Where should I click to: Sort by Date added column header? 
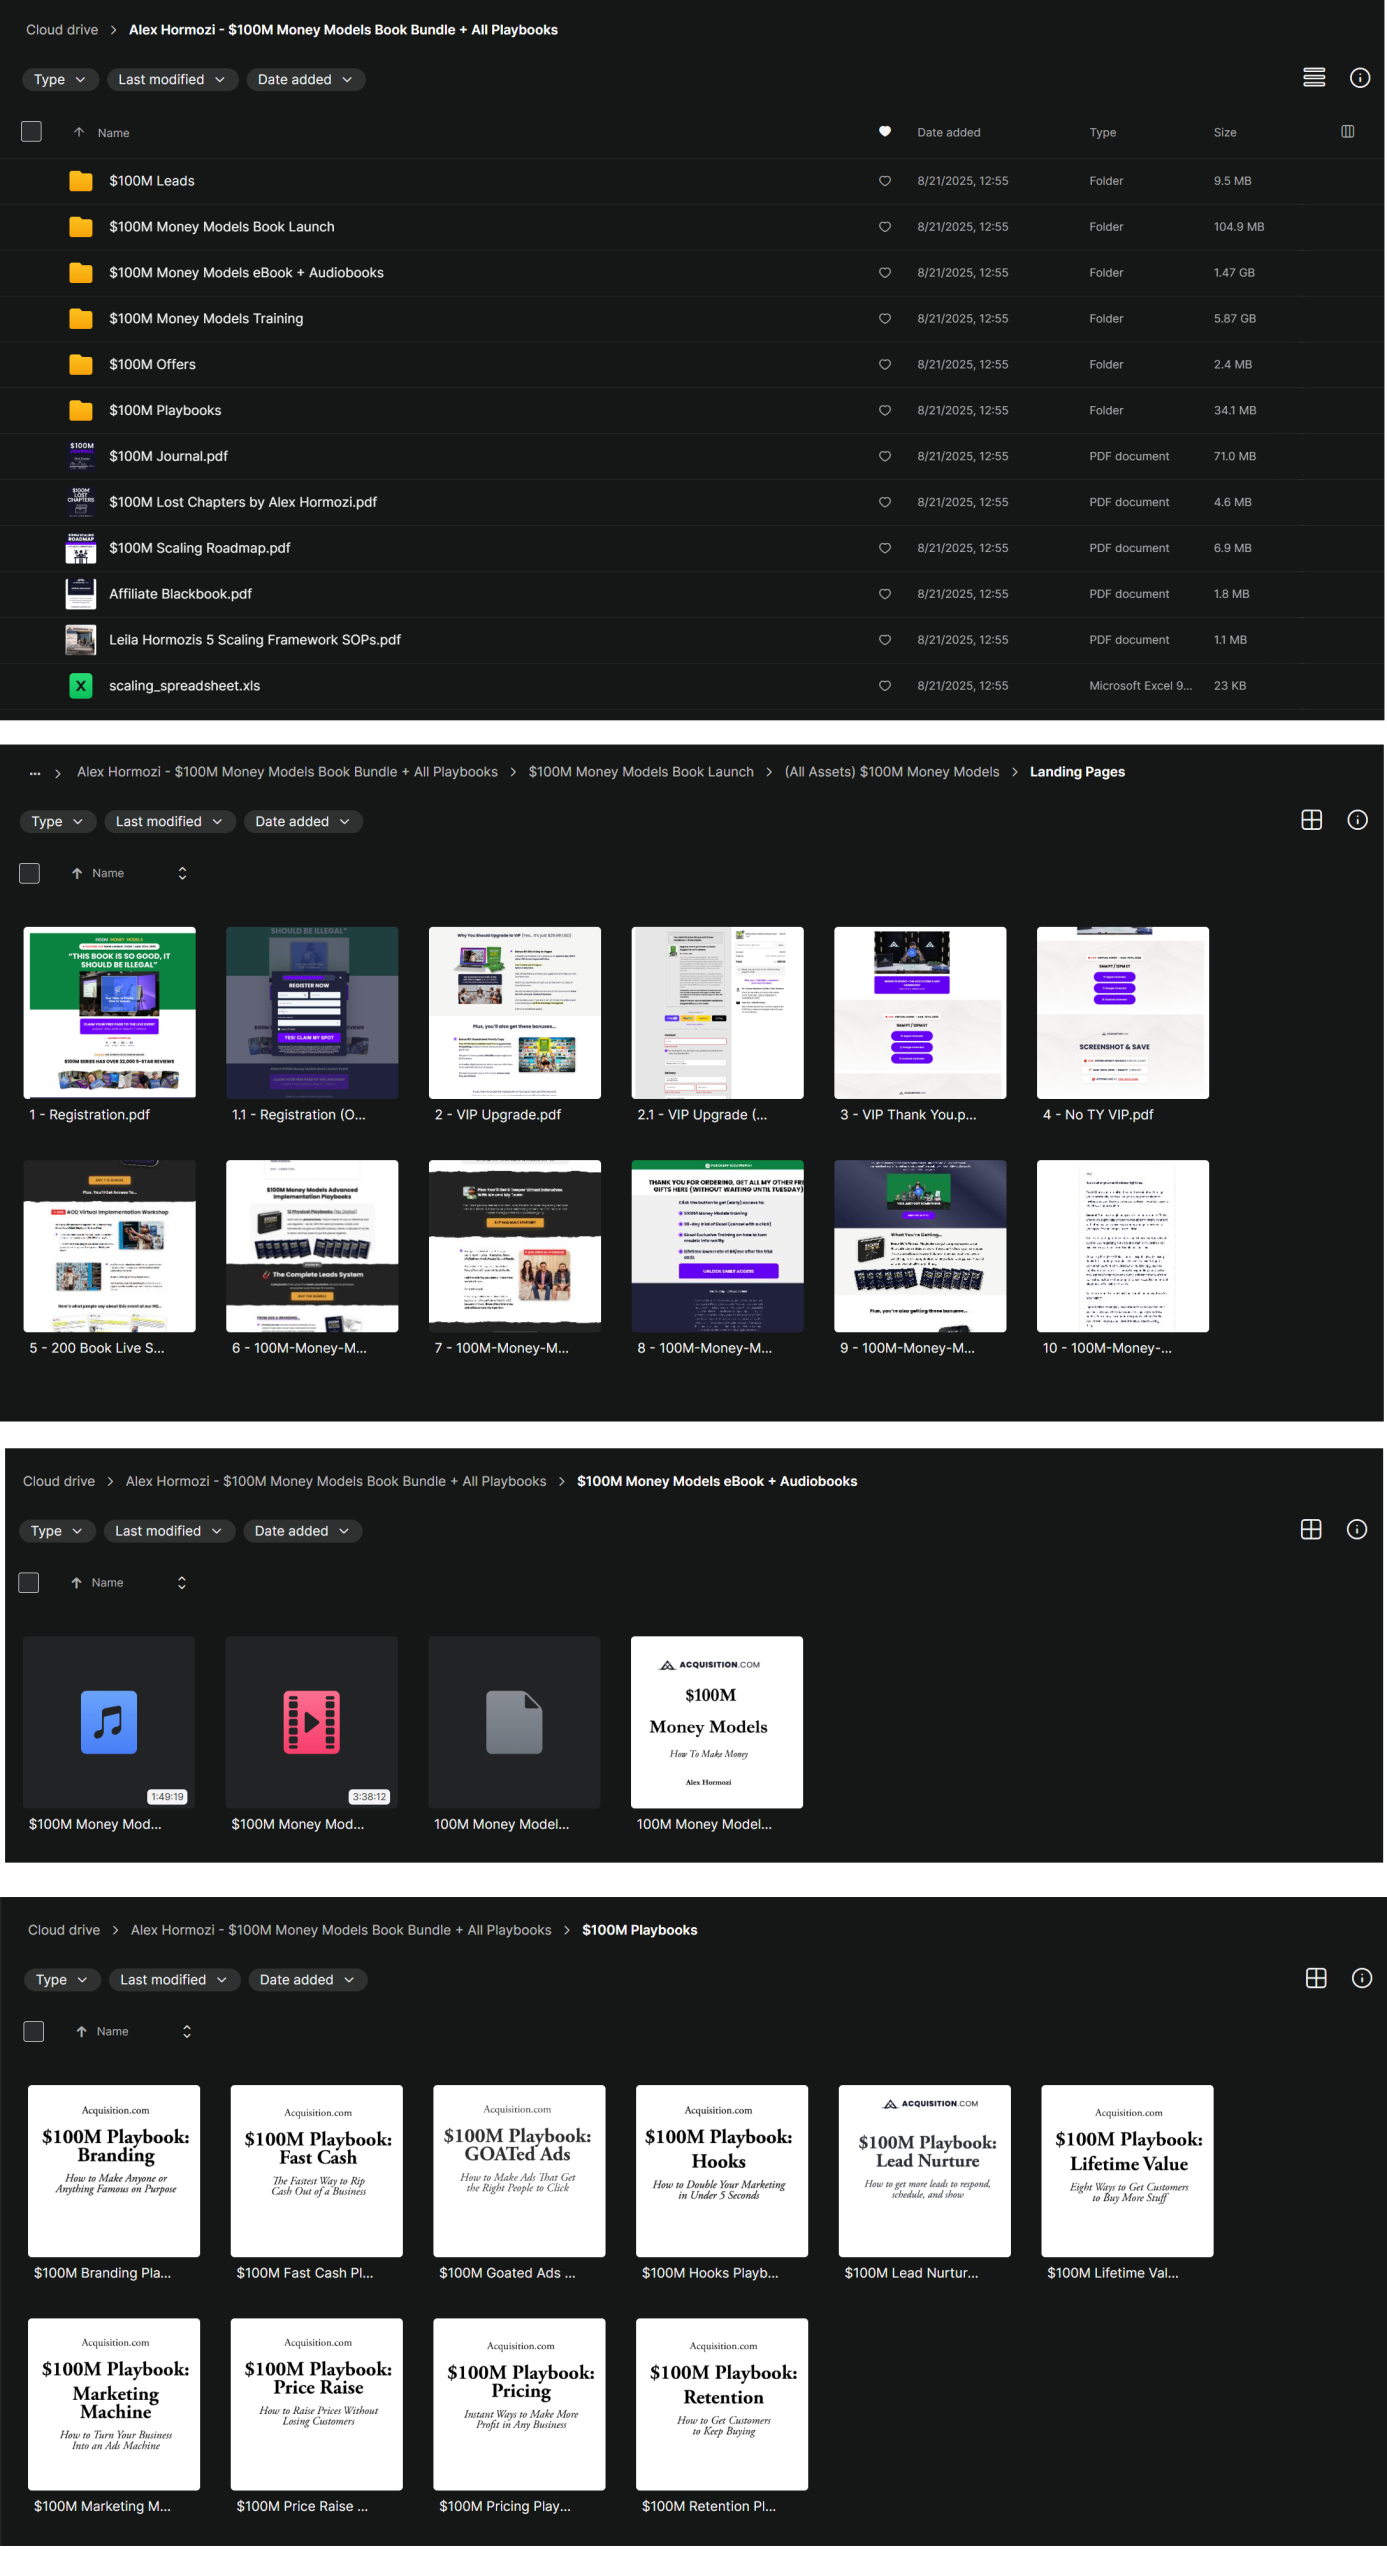tap(948, 132)
